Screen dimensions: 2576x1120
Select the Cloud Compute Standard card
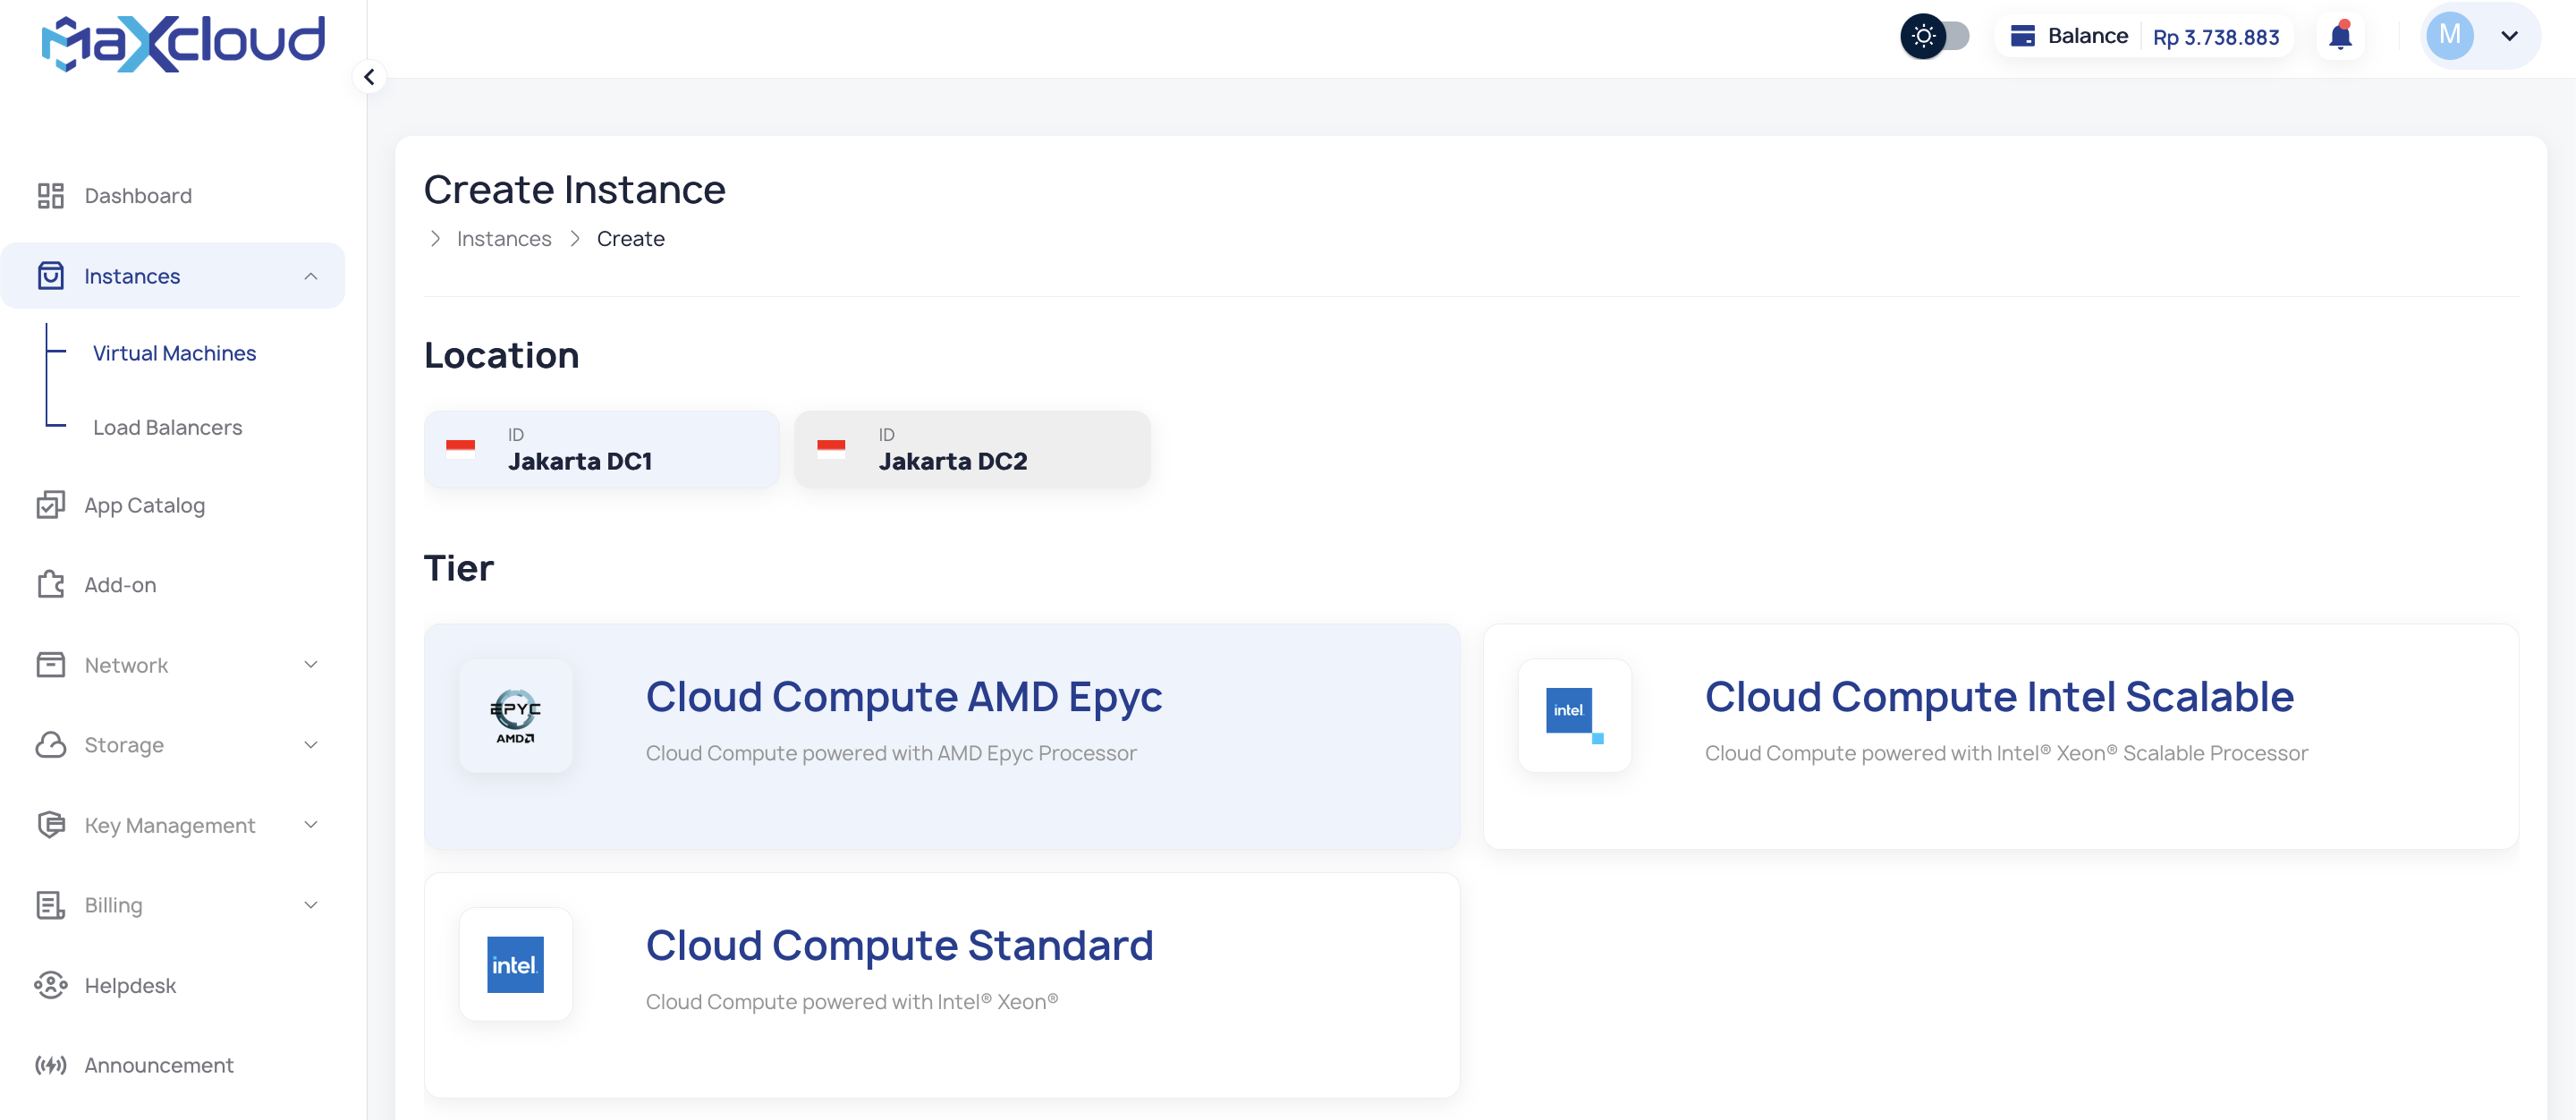941,985
